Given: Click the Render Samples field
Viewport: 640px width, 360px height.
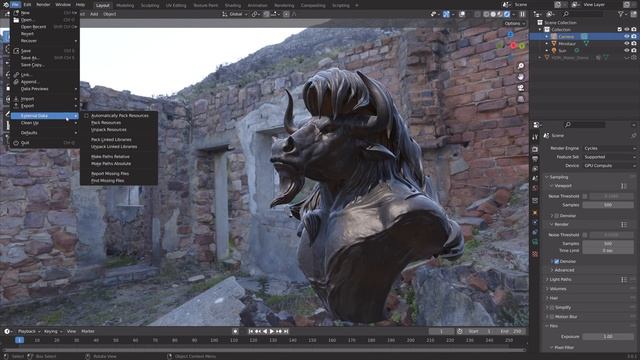Looking at the screenshot, I should tap(607, 244).
